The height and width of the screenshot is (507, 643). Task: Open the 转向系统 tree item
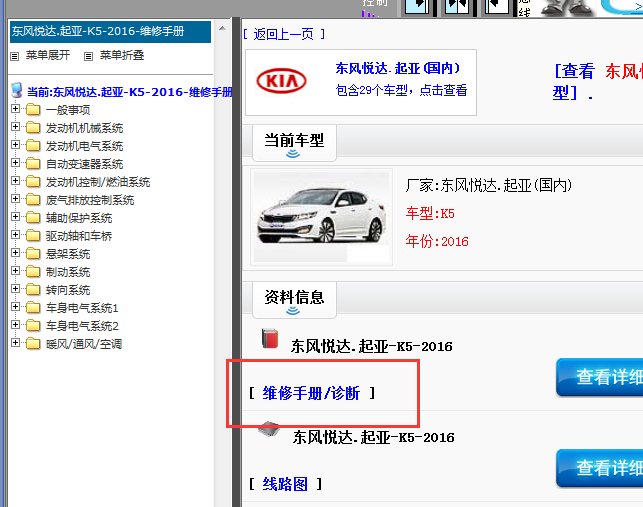(x=68, y=290)
